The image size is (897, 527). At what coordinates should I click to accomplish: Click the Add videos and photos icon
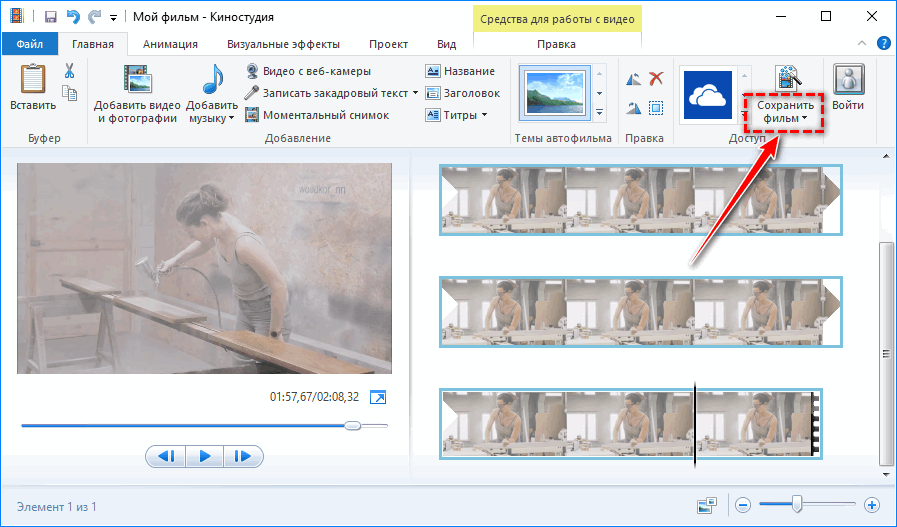(x=137, y=80)
